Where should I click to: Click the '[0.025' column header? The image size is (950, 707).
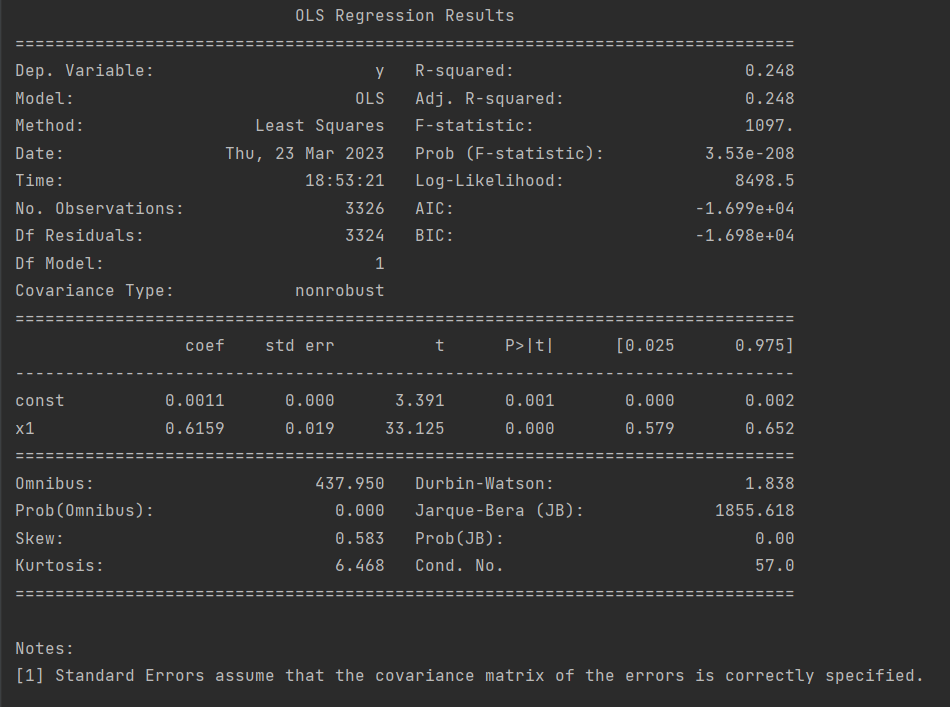point(645,346)
